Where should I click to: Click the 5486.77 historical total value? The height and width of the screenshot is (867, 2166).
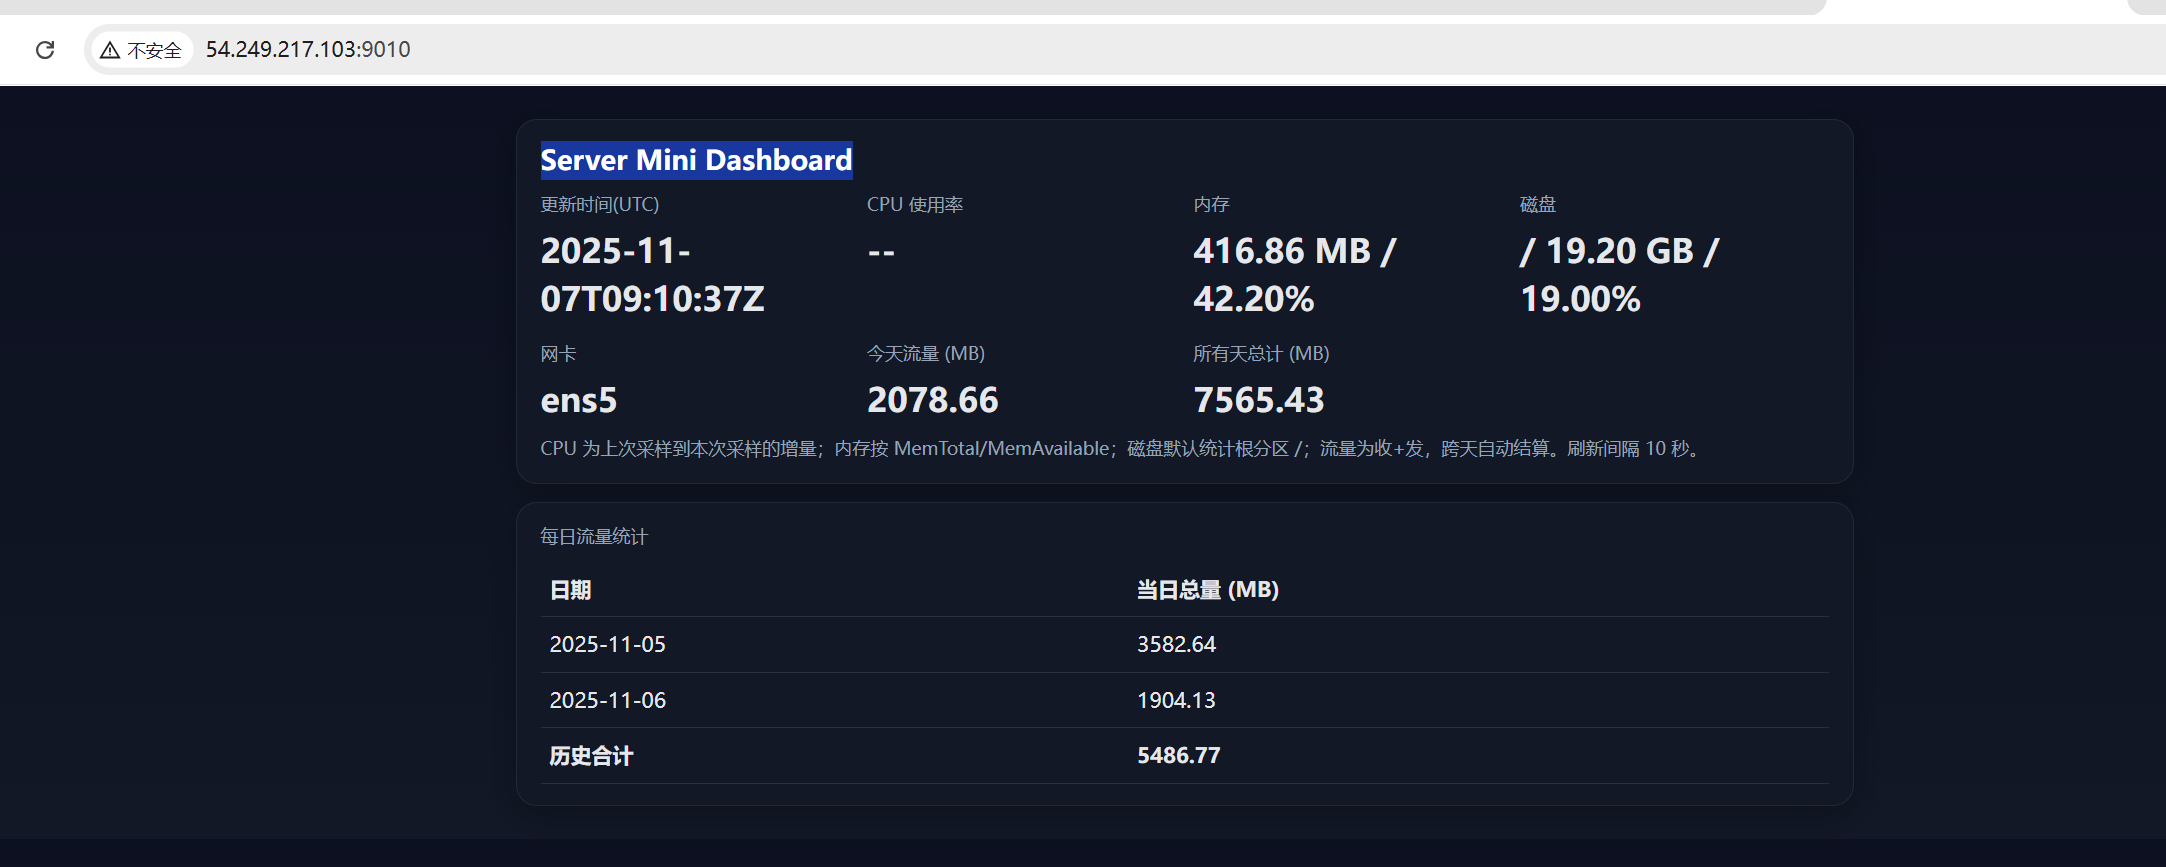click(x=1178, y=756)
